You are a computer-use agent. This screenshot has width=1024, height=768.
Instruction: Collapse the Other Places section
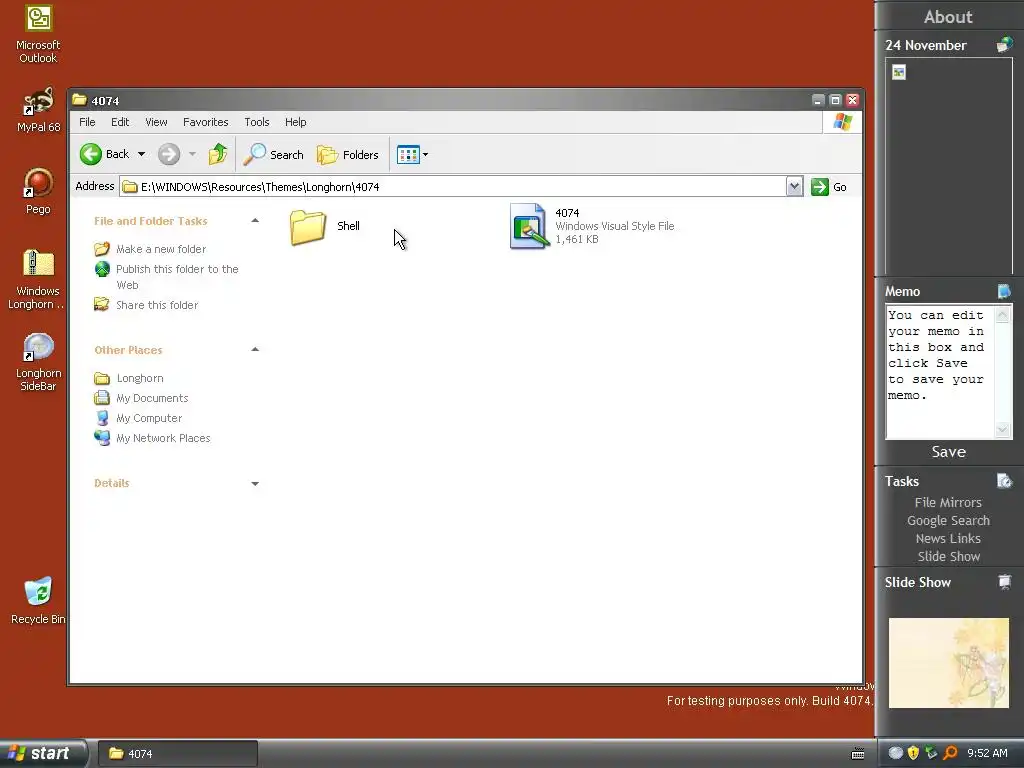coord(255,349)
